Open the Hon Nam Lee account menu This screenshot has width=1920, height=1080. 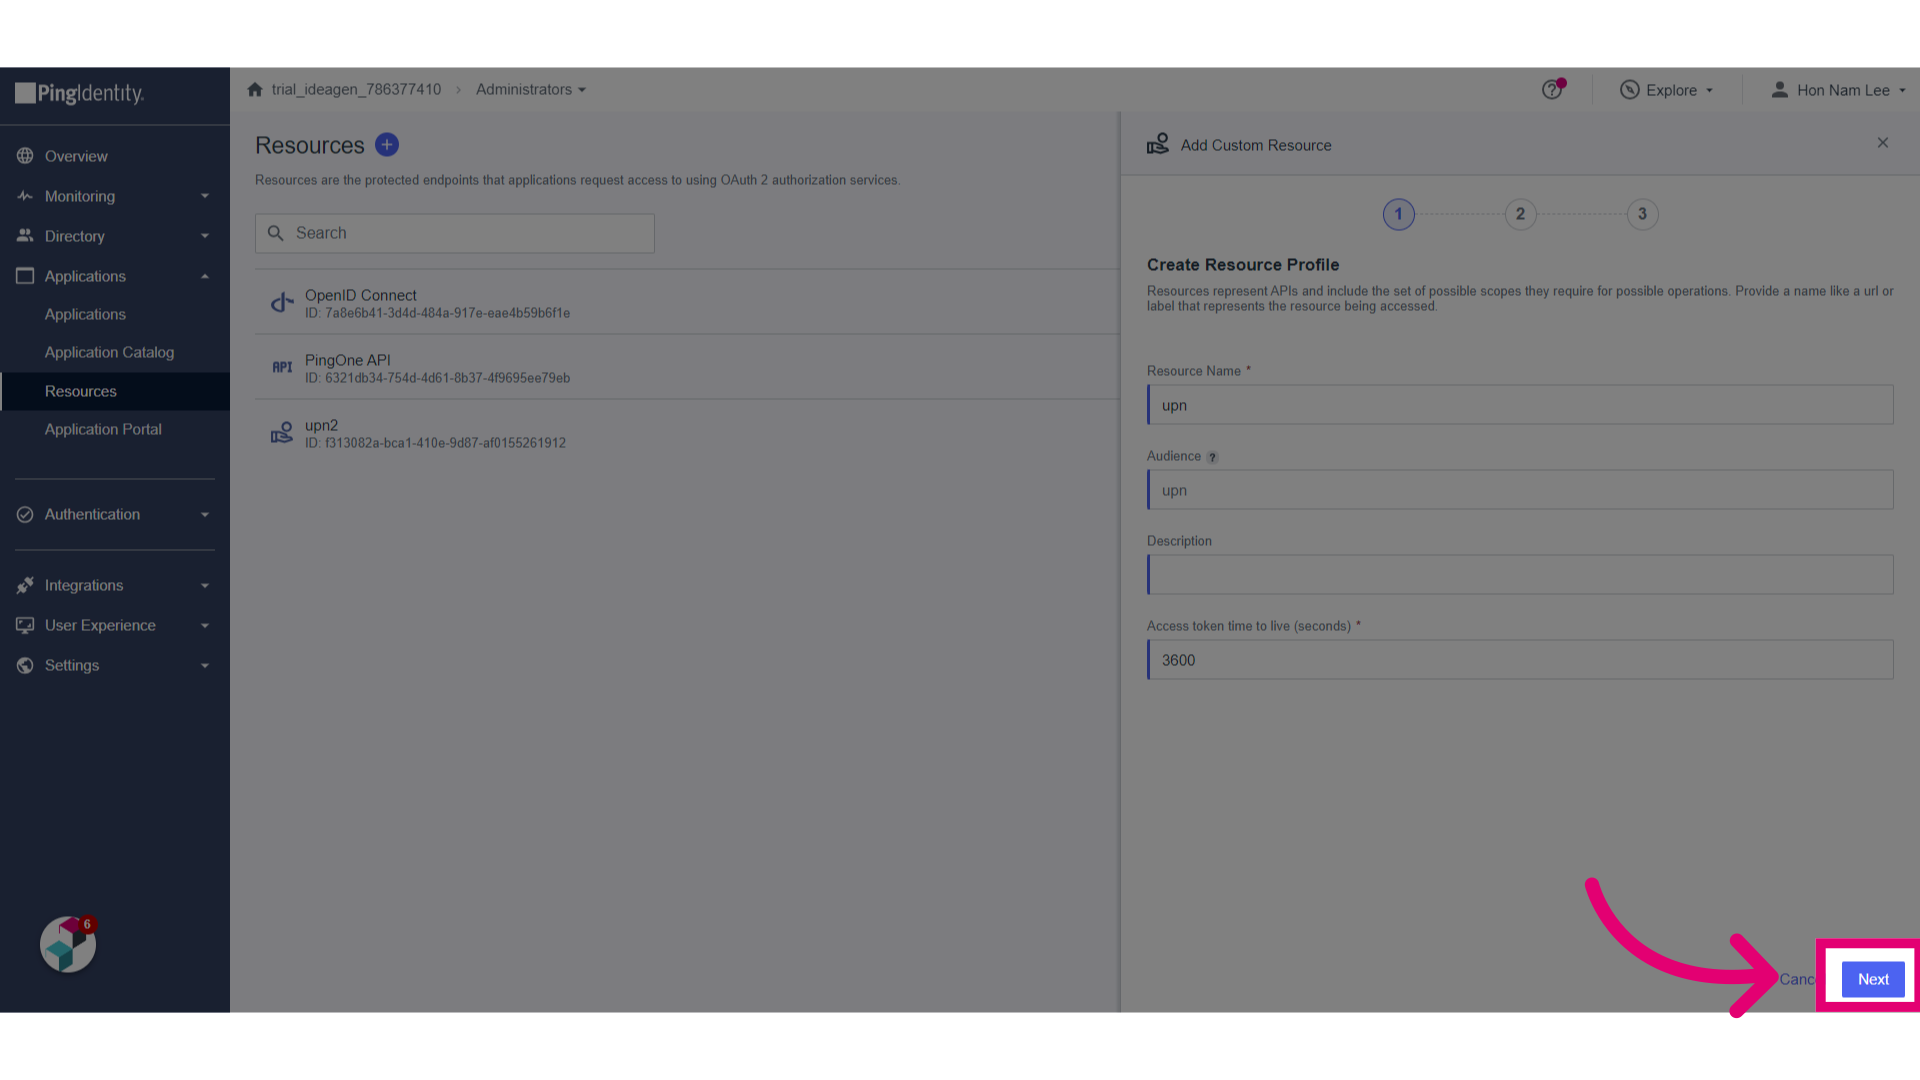click(x=1838, y=90)
